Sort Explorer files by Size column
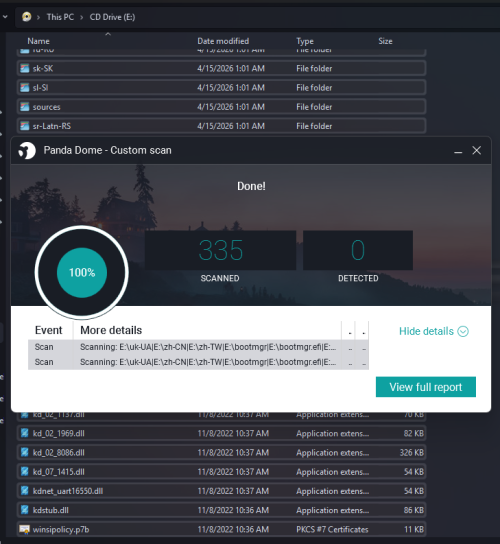This screenshot has width=500, height=544. pyautogui.click(x=385, y=41)
